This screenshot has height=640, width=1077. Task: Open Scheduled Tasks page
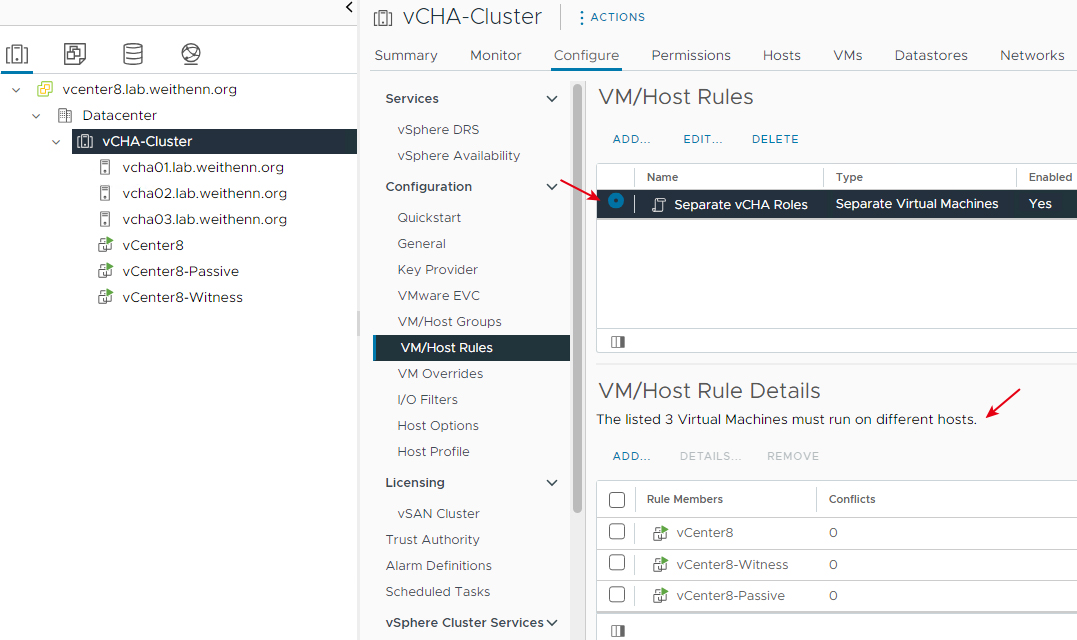[438, 591]
